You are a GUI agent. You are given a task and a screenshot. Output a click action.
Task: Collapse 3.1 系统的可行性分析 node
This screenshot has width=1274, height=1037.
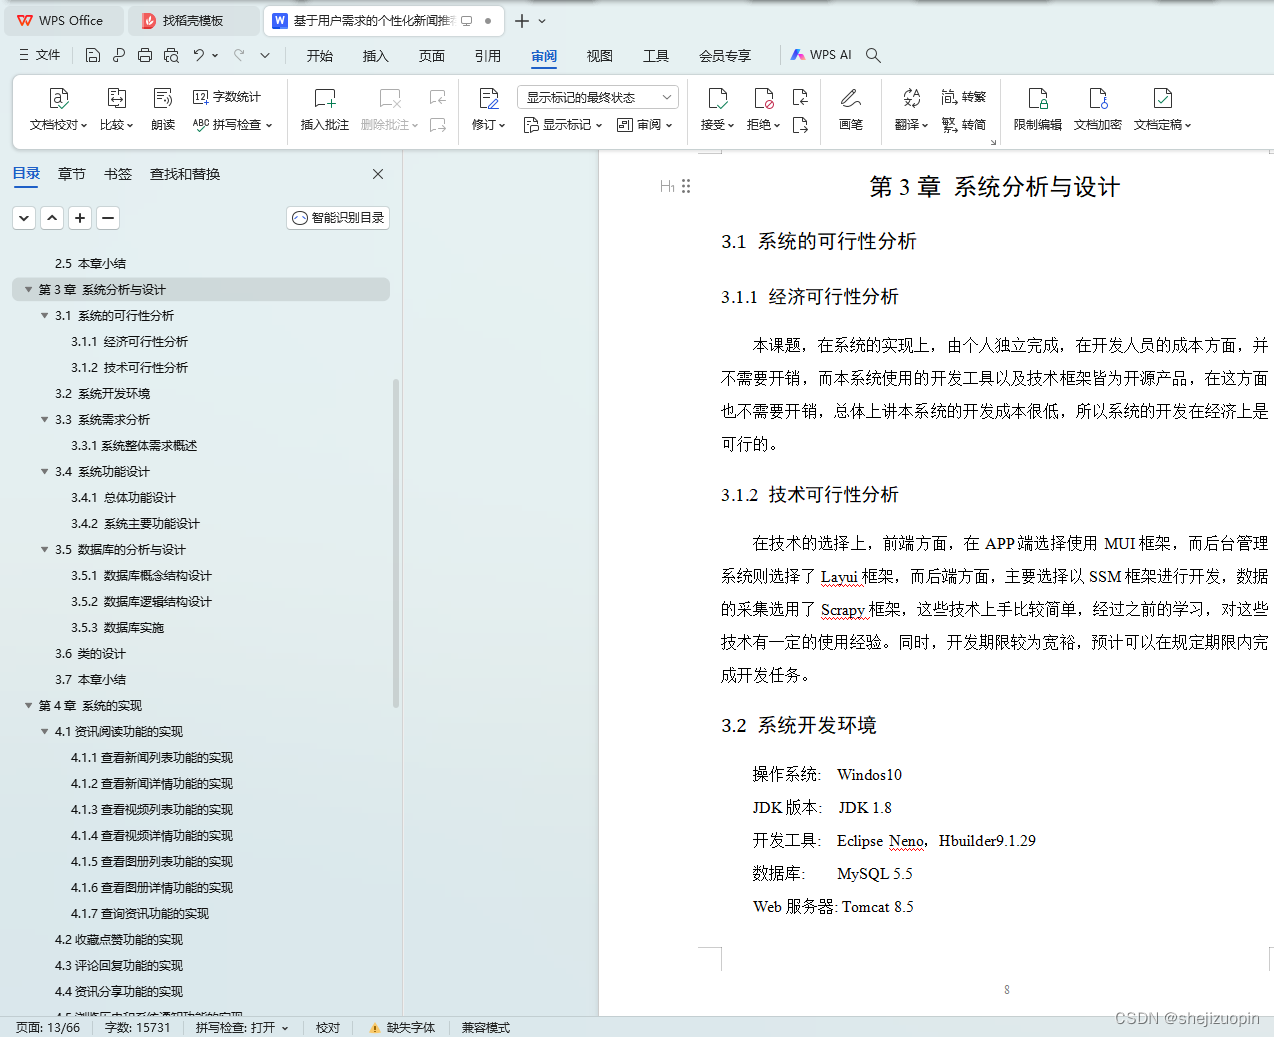[45, 316]
